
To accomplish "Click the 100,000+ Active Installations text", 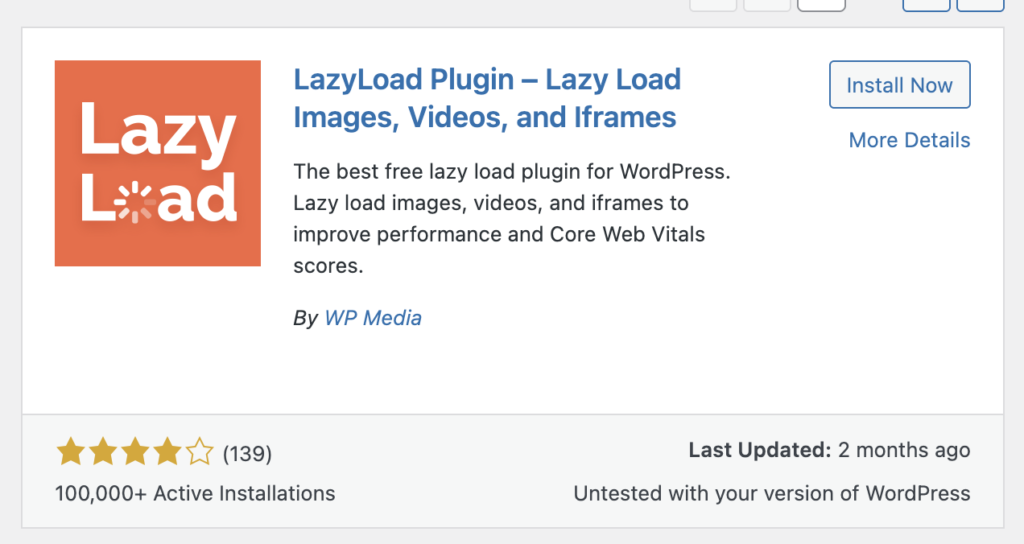I will tap(195, 493).
